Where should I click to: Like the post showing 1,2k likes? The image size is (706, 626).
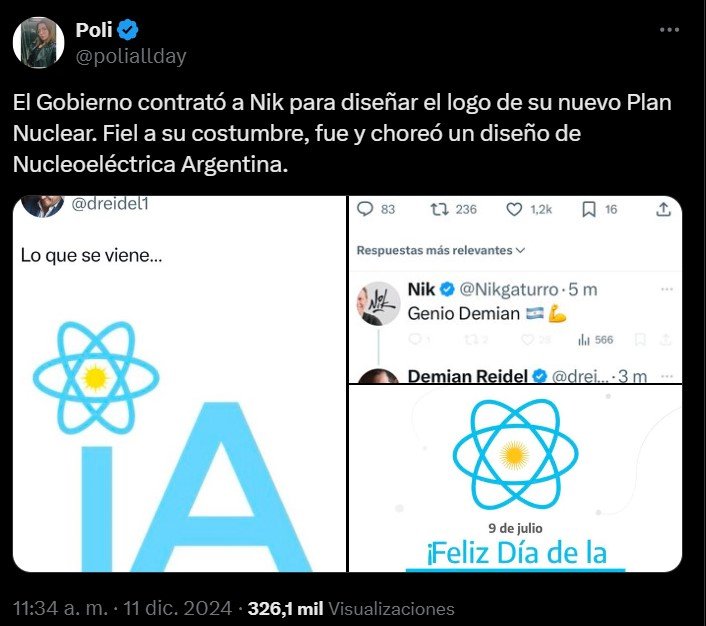pyautogui.click(x=514, y=209)
